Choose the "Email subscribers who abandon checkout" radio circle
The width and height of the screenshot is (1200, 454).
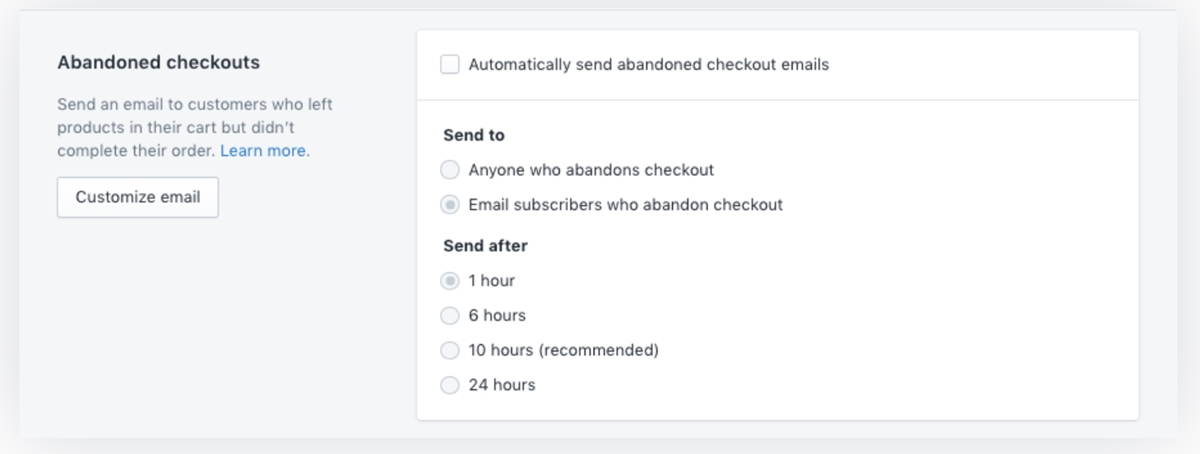450,205
